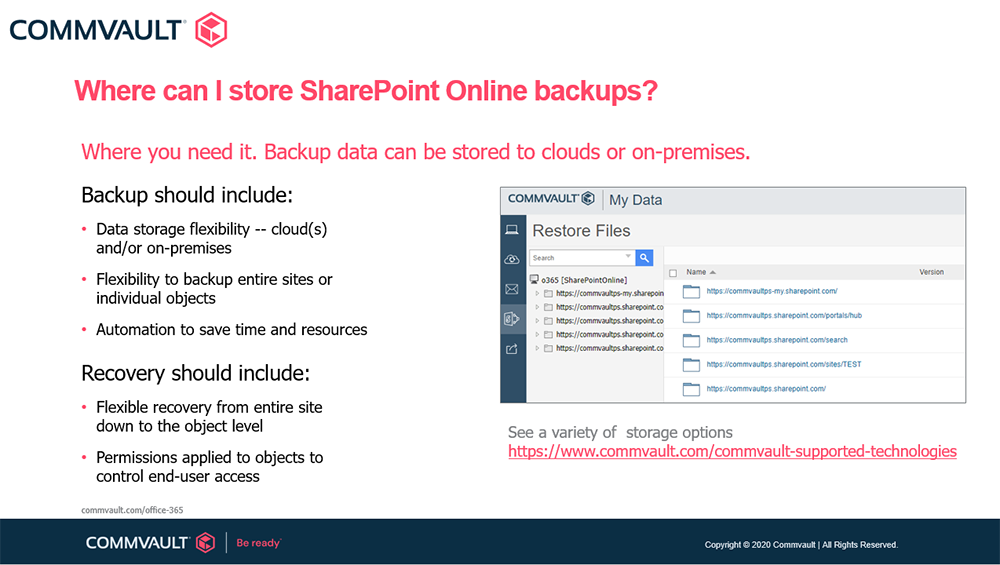Sort by the Name column header
This screenshot has width=1000, height=565.
pyautogui.click(x=696, y=272)
